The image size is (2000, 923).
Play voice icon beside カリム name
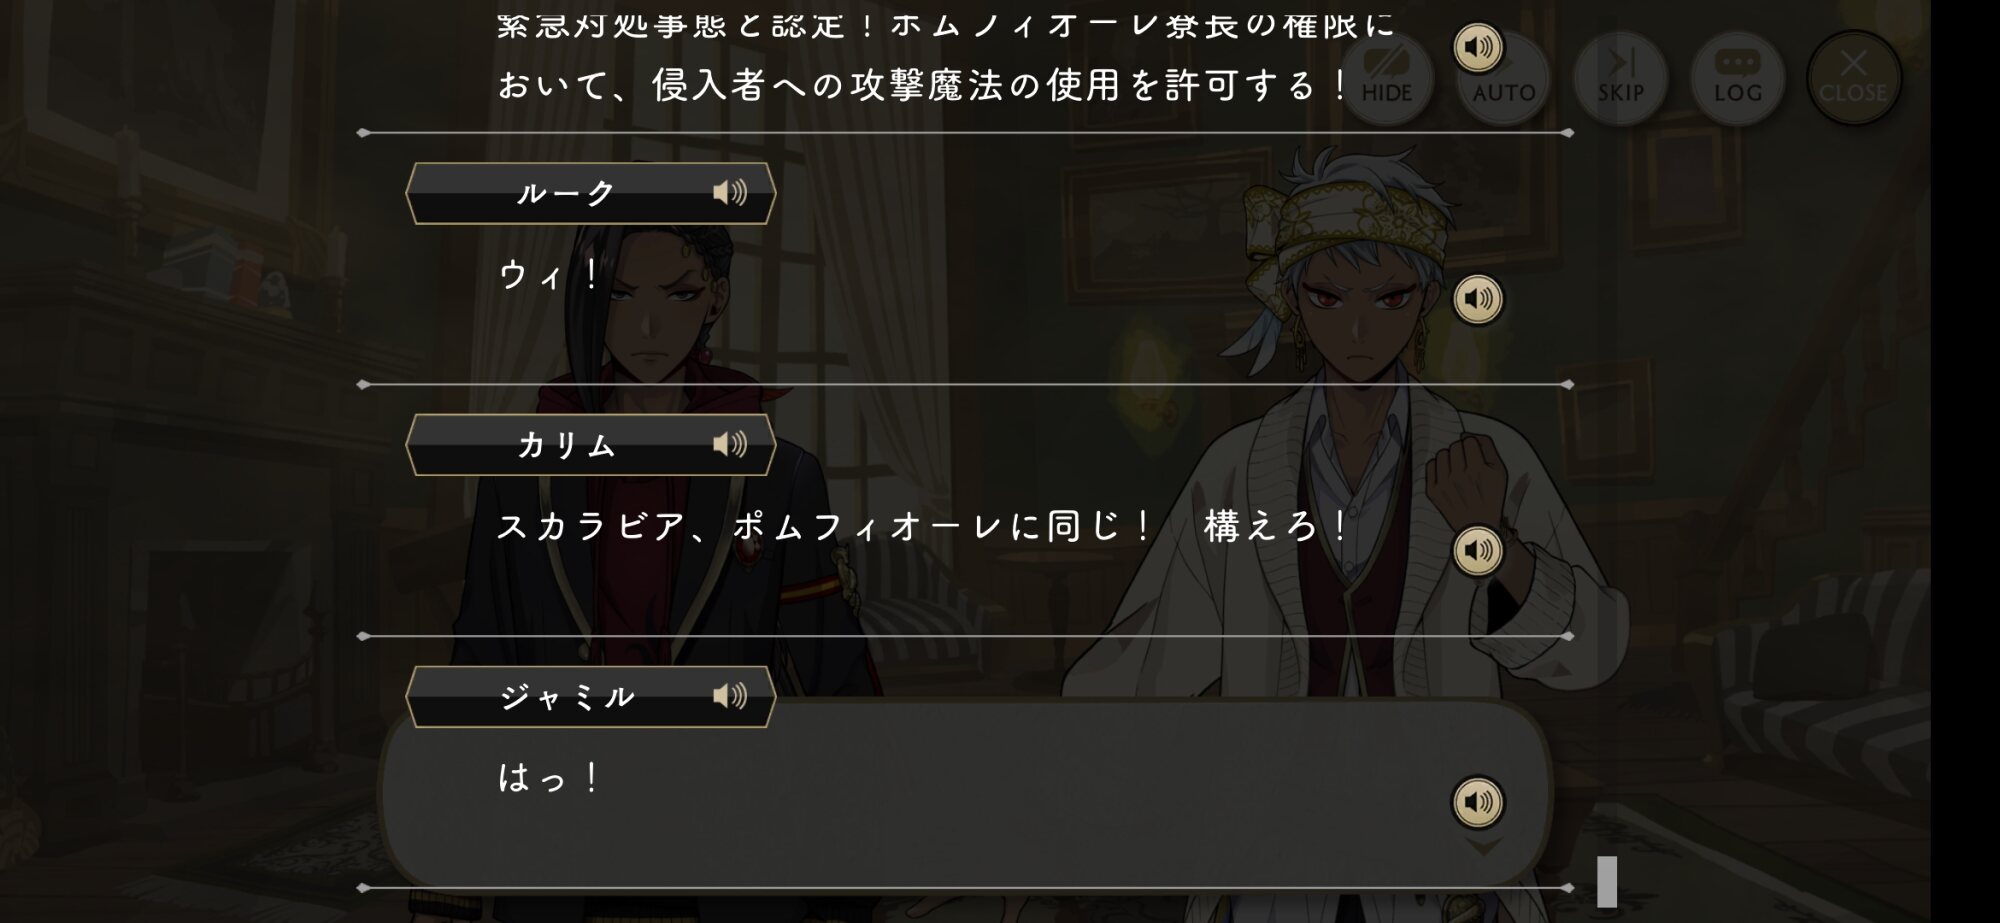click(730, 444)
